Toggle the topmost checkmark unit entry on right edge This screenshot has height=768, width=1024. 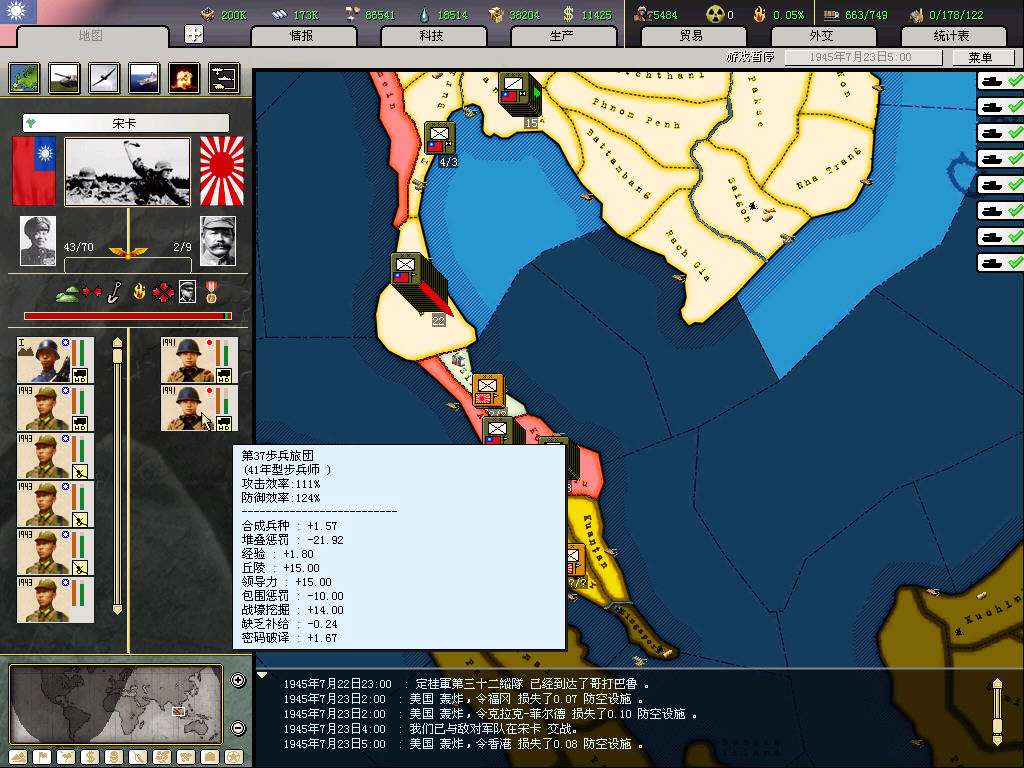tap(1000, 81)
